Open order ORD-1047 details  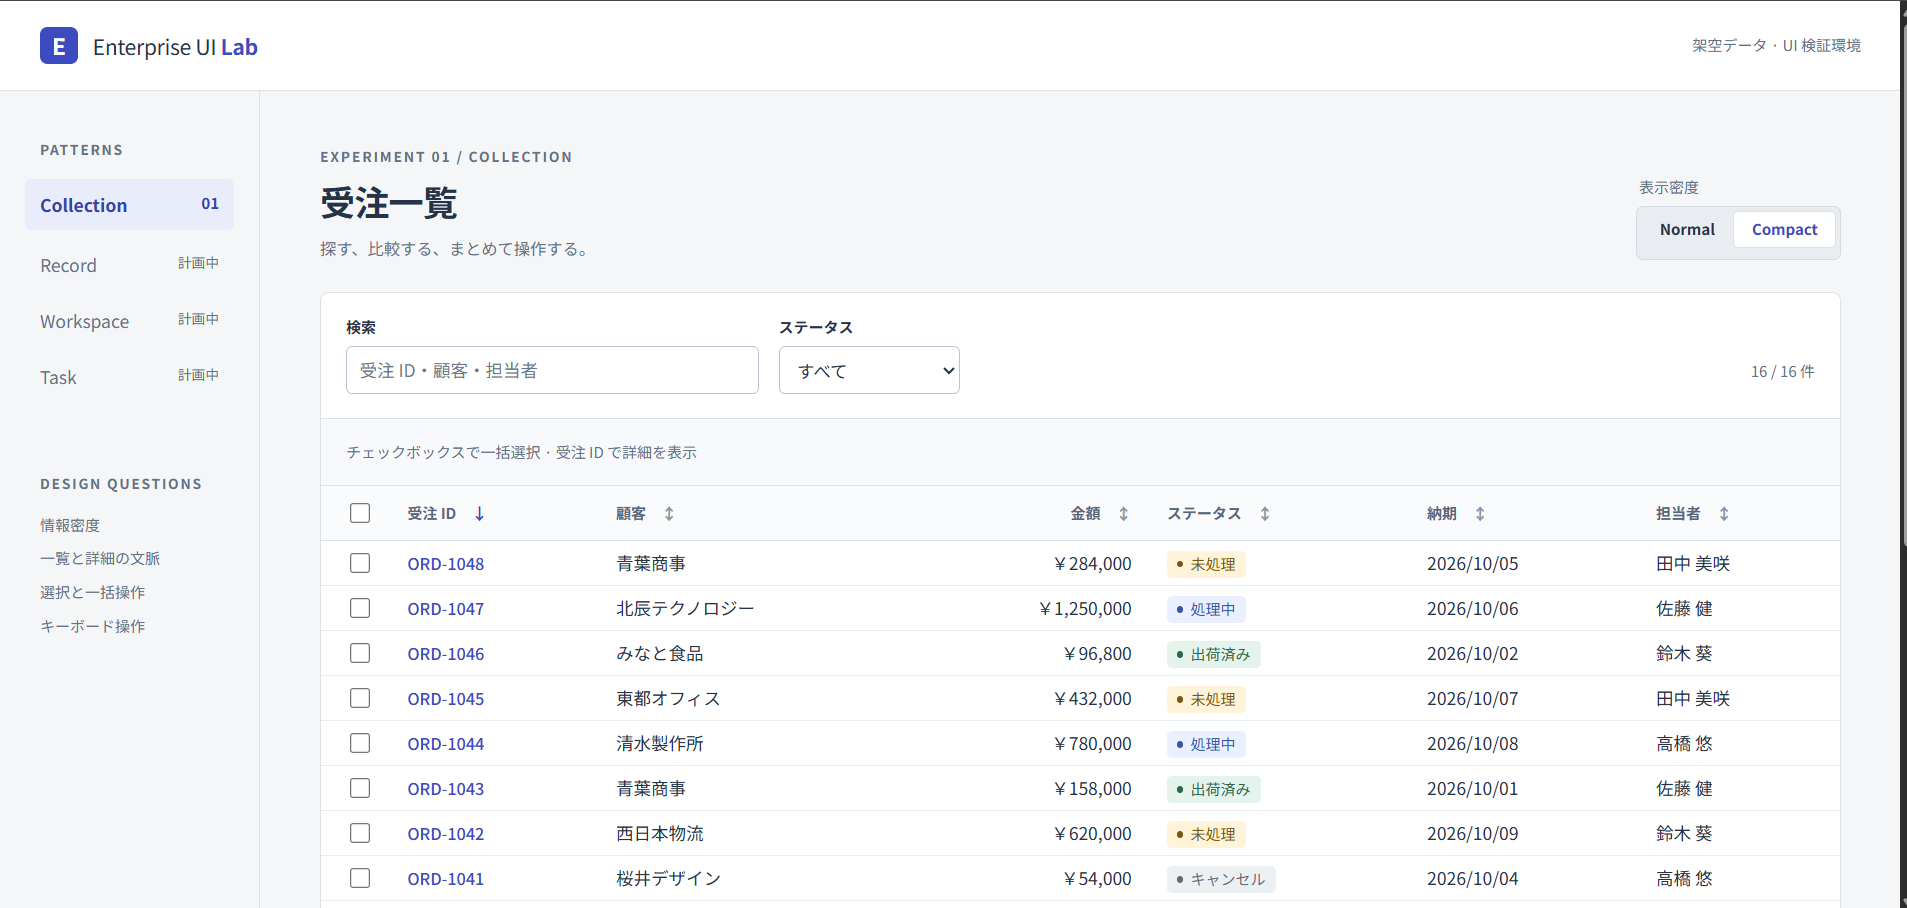click(446, 609)
